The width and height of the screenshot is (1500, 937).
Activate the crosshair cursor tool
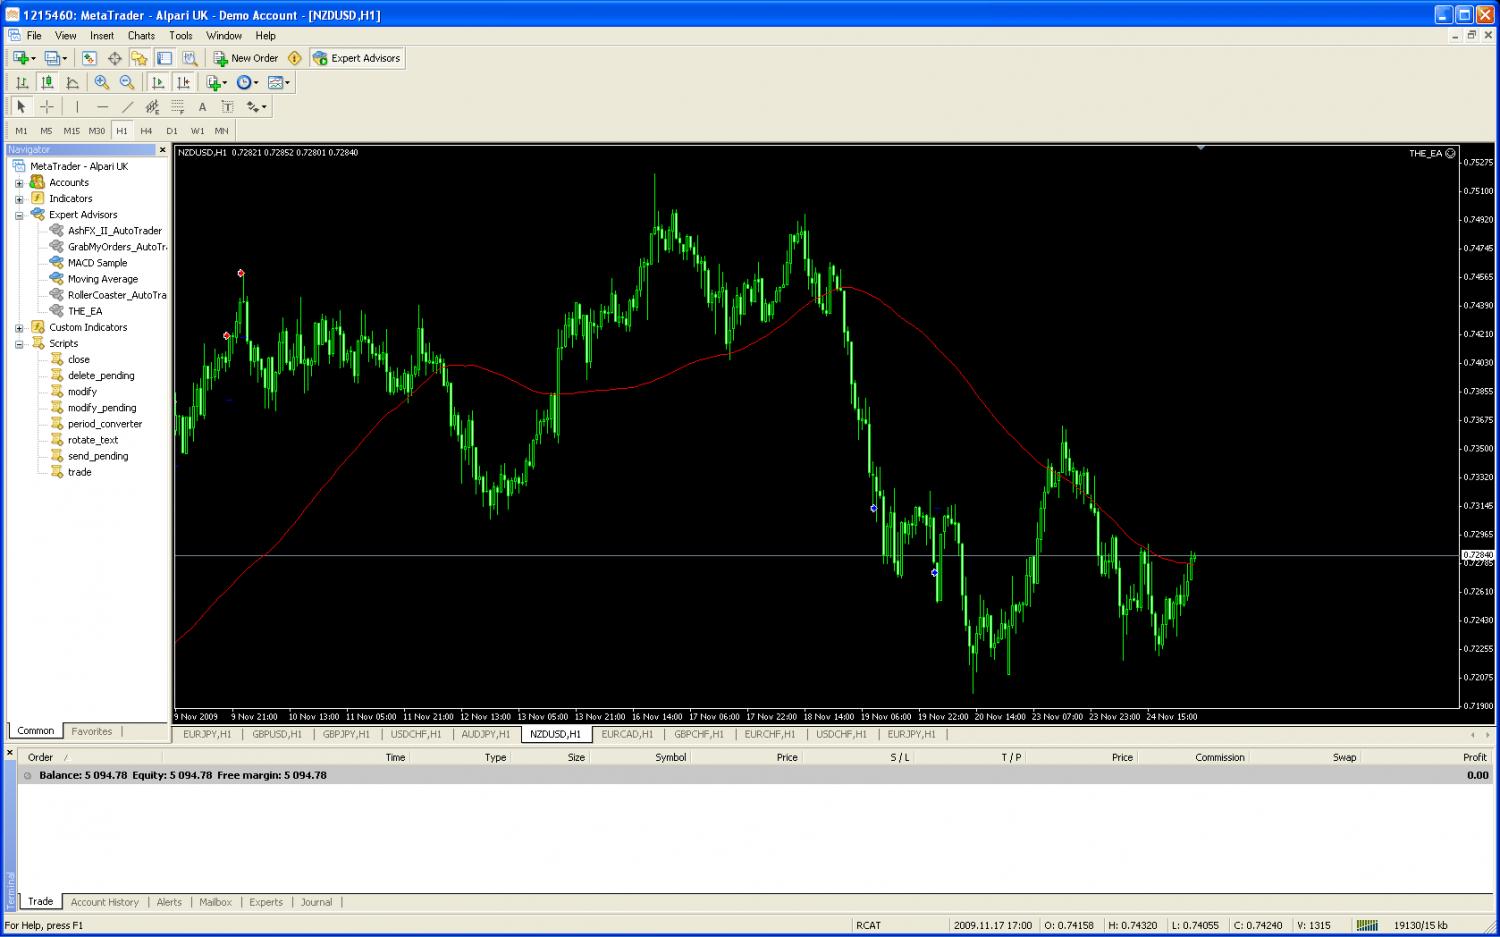click(47, 107)
